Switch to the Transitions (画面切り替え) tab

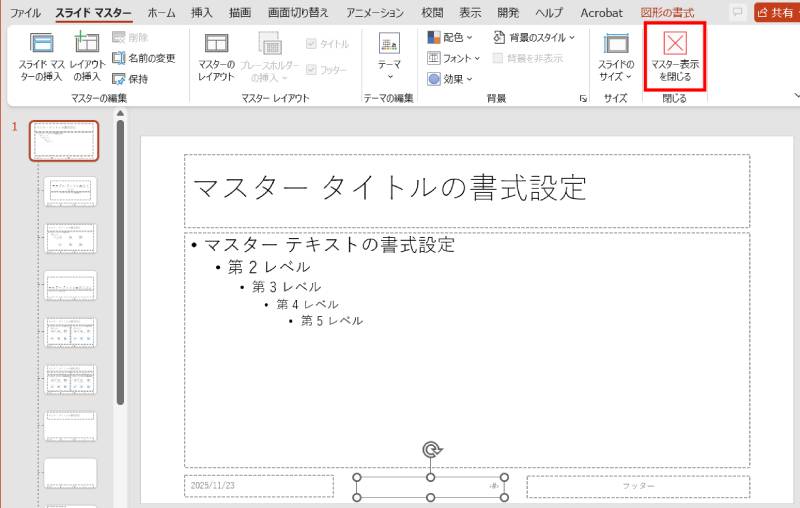coord(298,13)
